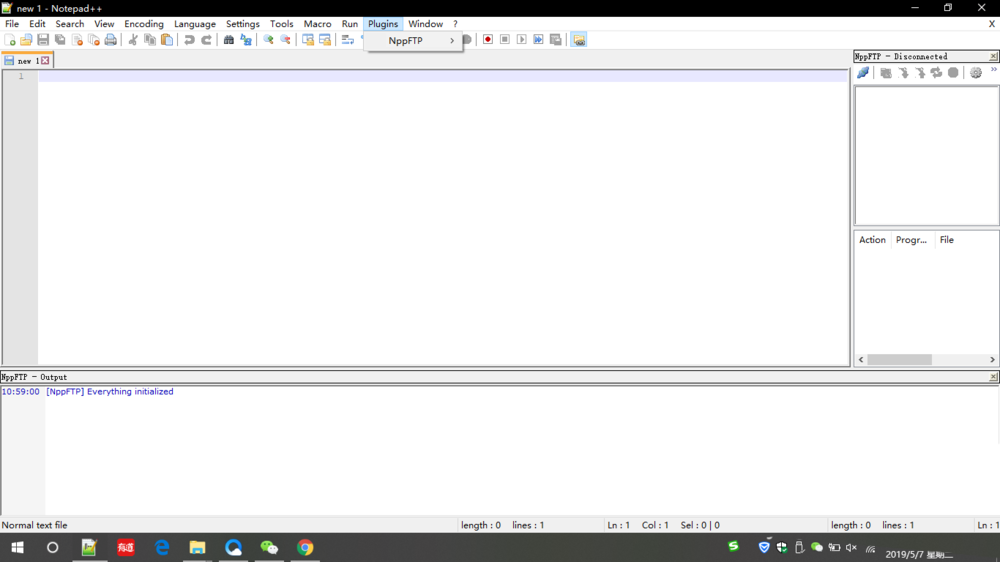Open the Edit menu

tap(37, 24)
